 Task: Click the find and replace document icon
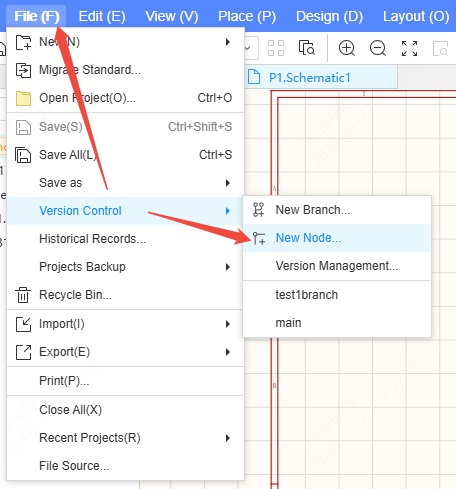[307, 48]
